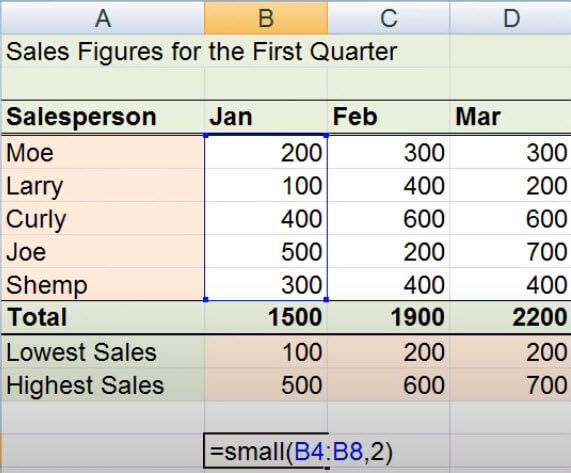The image size is (571, 473).
Task: Select column D header
Action: point(511,18)
